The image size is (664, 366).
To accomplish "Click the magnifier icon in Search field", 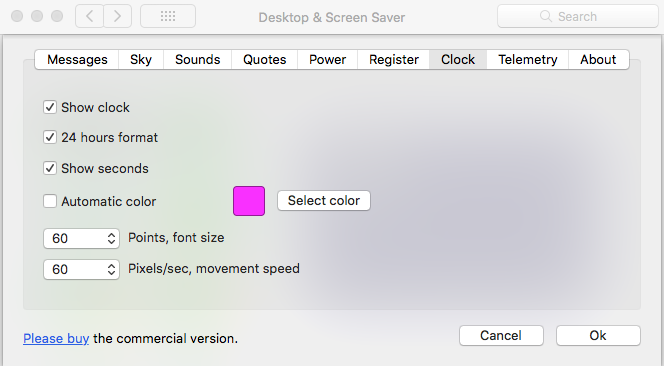I will 546,16.
